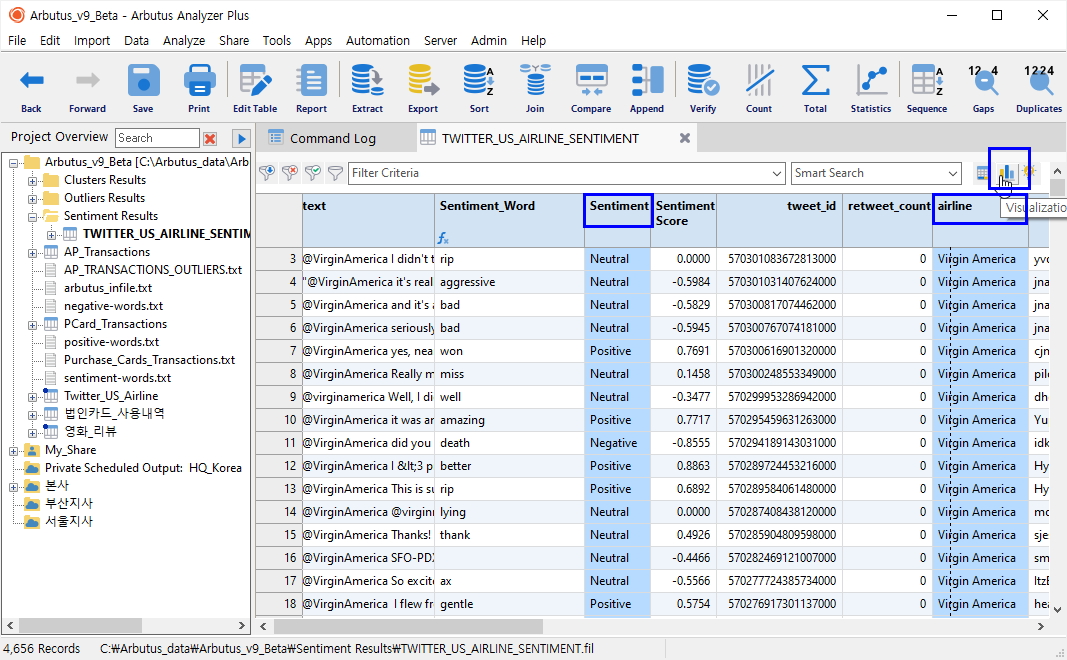This screenshot has height=660, width=1067.
Task: Click the Sentiment Score column header
Action: [x=684, y=220]
